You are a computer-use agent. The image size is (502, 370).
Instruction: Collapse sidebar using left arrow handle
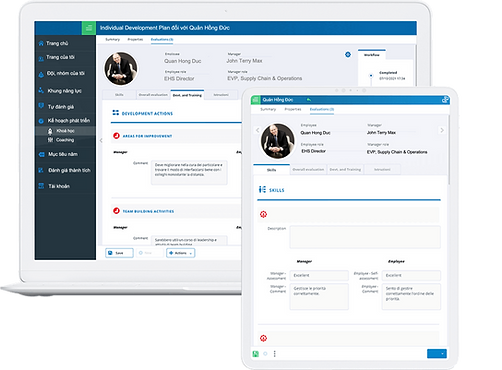click(x=101, y=140)
